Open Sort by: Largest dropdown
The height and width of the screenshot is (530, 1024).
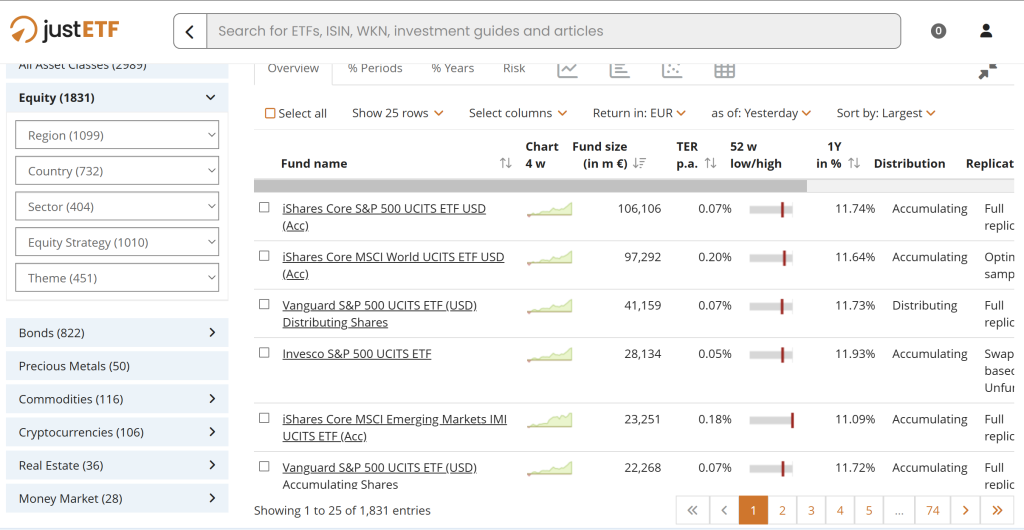(886, 114)
